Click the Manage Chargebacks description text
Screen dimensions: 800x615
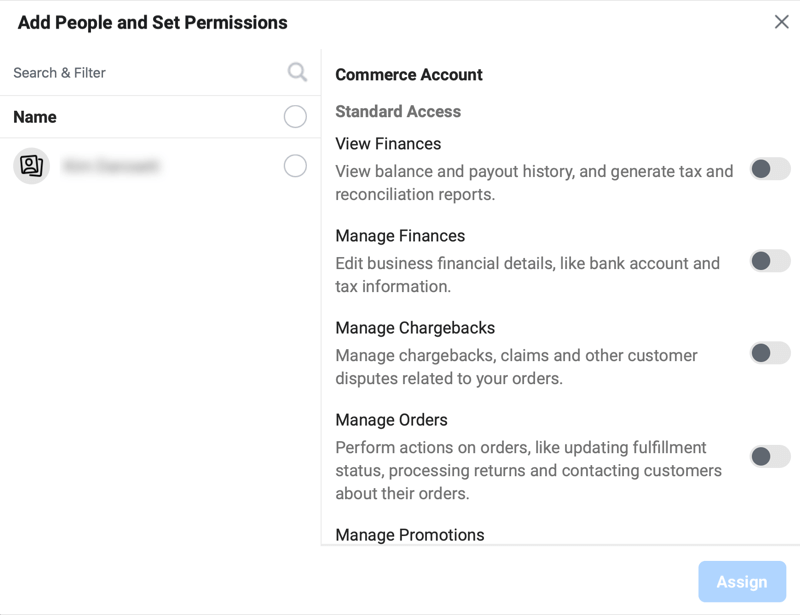[x=516, y=367]
